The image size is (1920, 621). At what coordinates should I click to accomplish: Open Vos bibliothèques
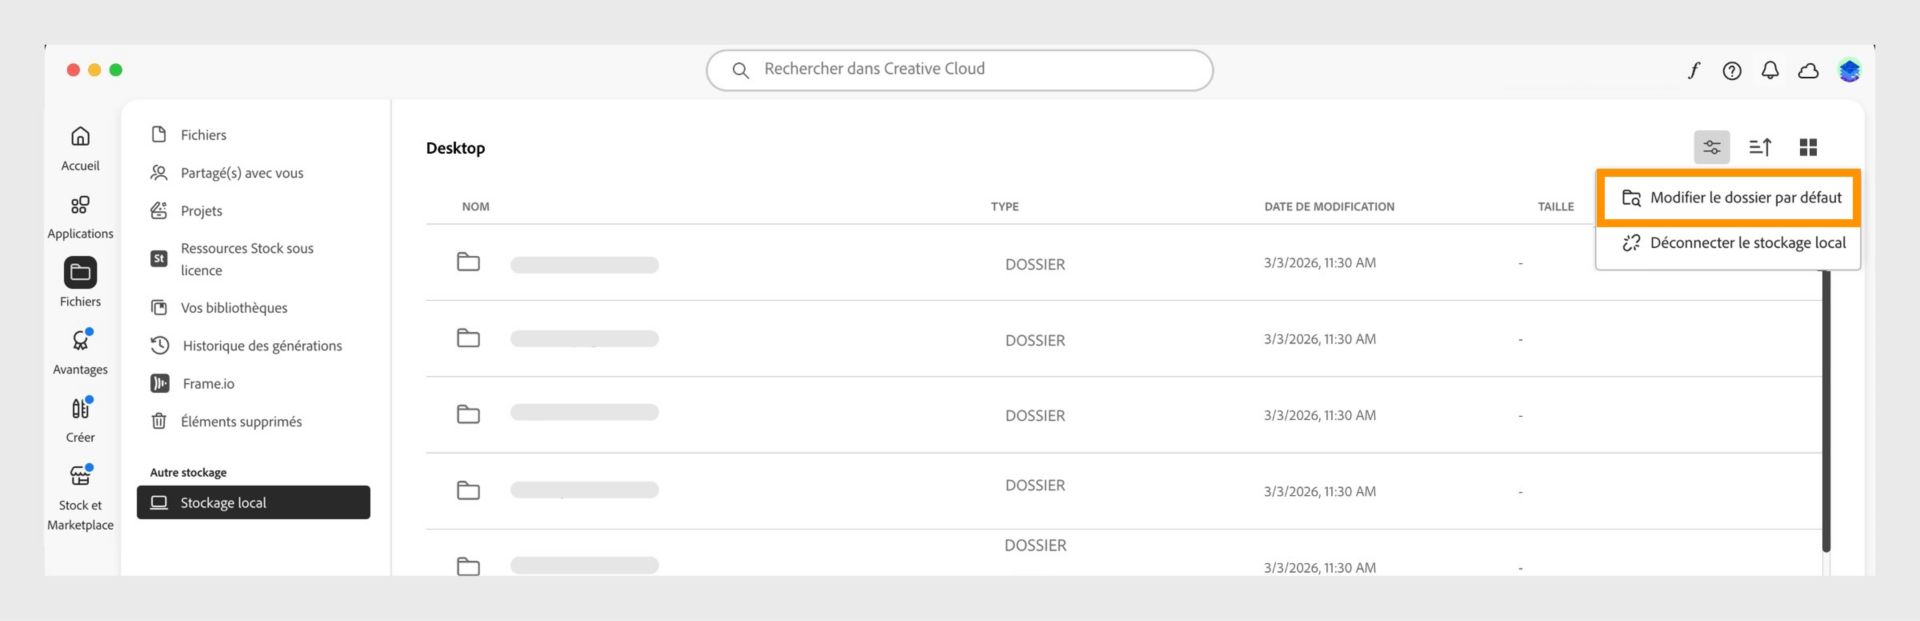click(x=219, y=308)
